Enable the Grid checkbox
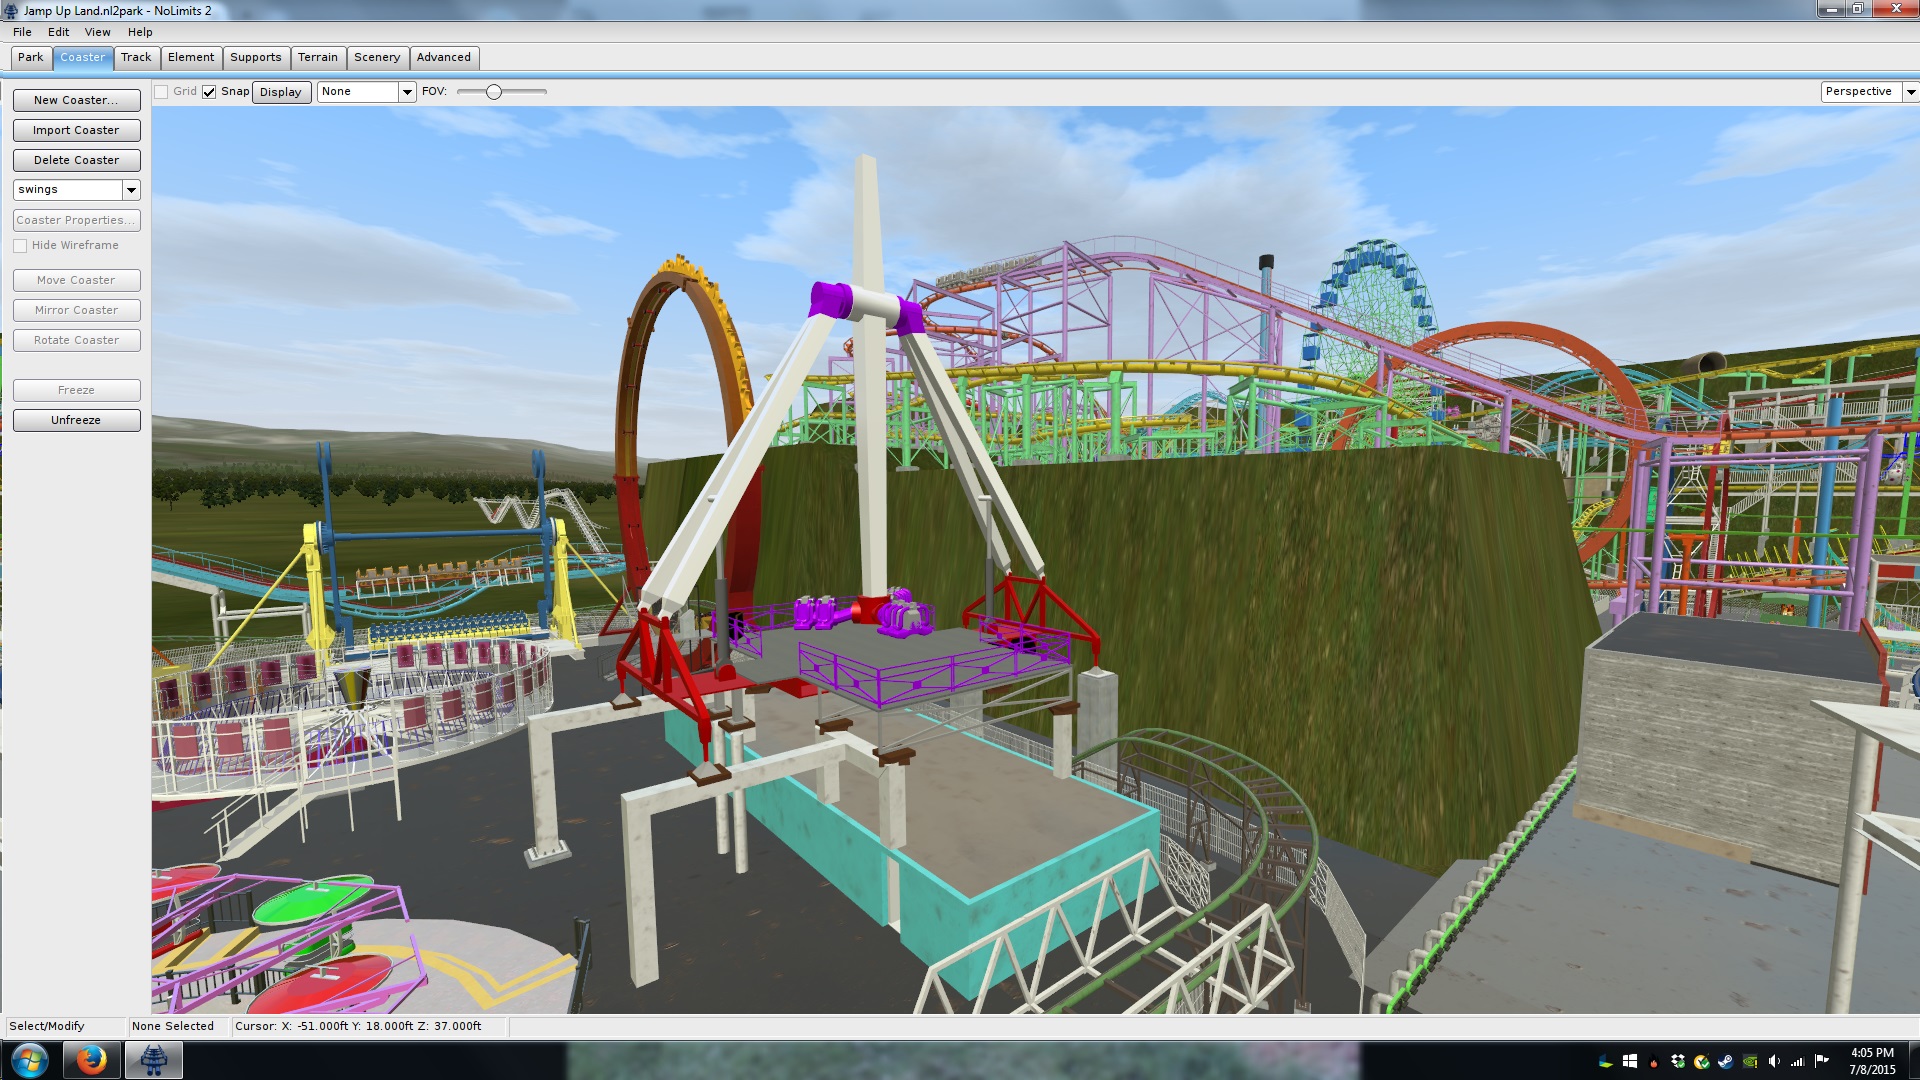Screen dimensions: 1920x1080 (x=161, y=92)
